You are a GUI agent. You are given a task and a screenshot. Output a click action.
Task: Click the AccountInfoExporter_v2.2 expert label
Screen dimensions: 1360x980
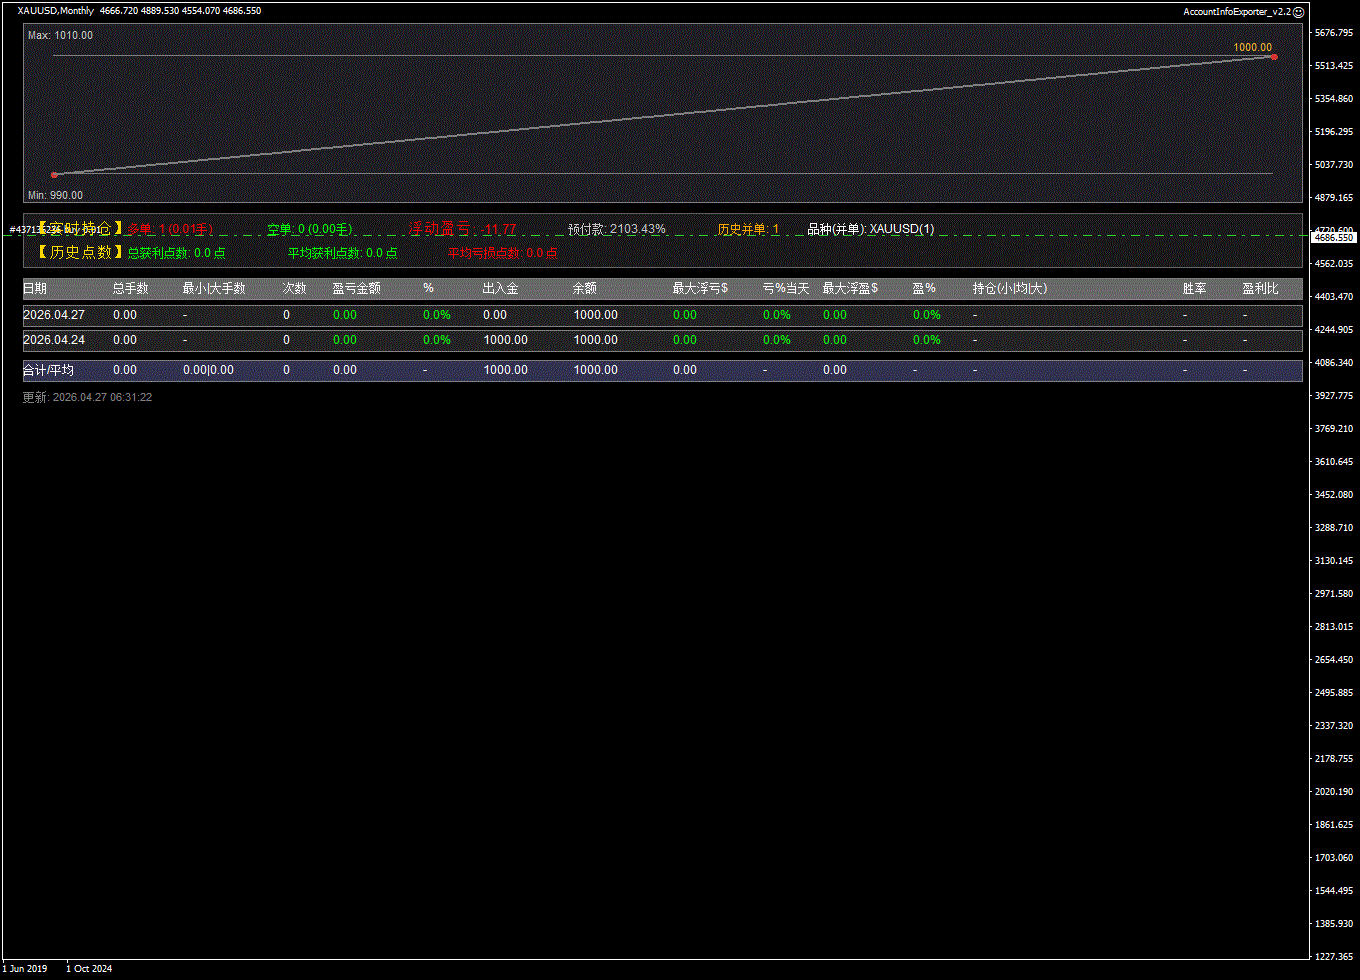pyautogui.click(x=1237, y=12)
